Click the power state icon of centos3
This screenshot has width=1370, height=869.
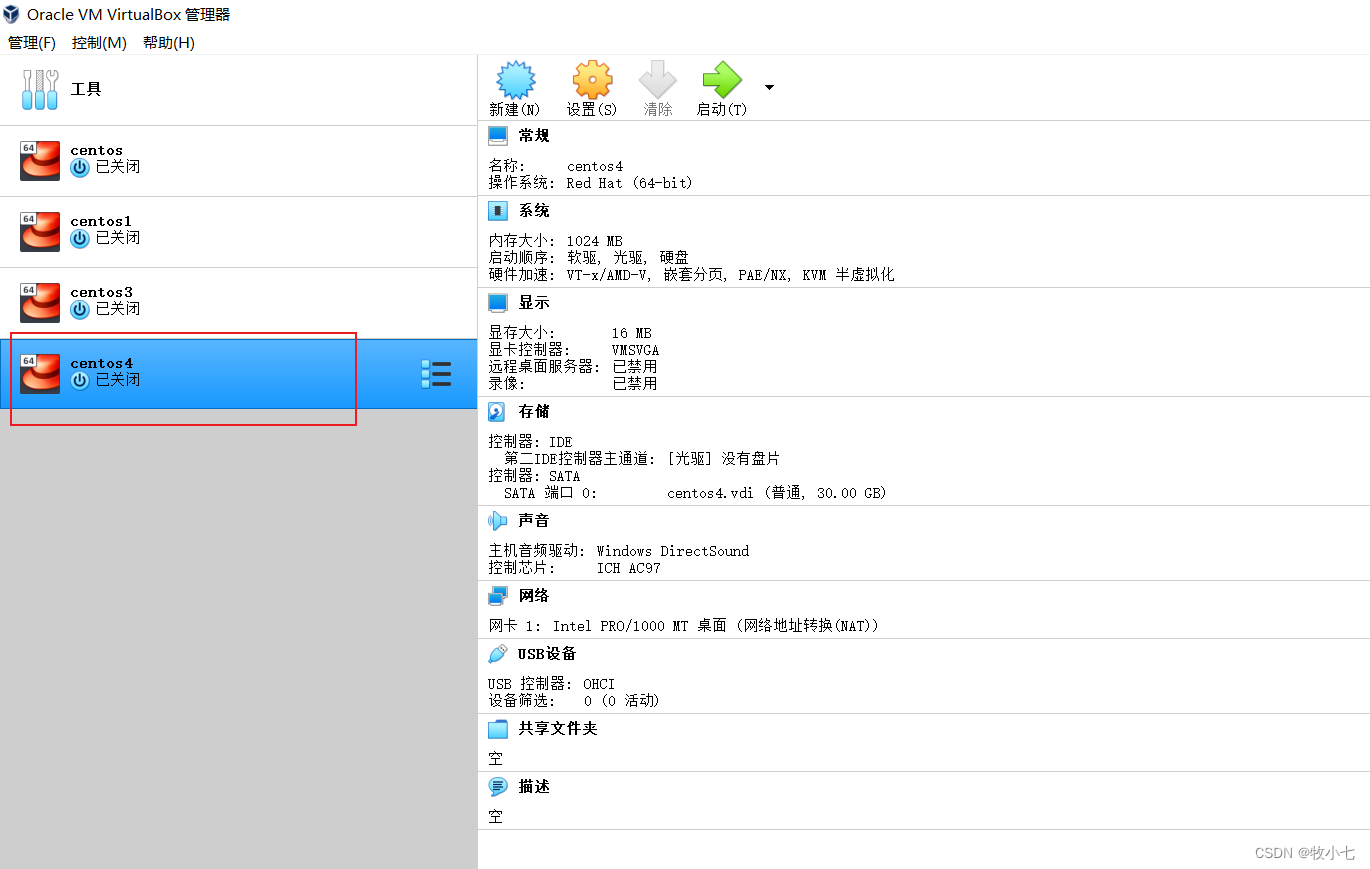[80, 310]
